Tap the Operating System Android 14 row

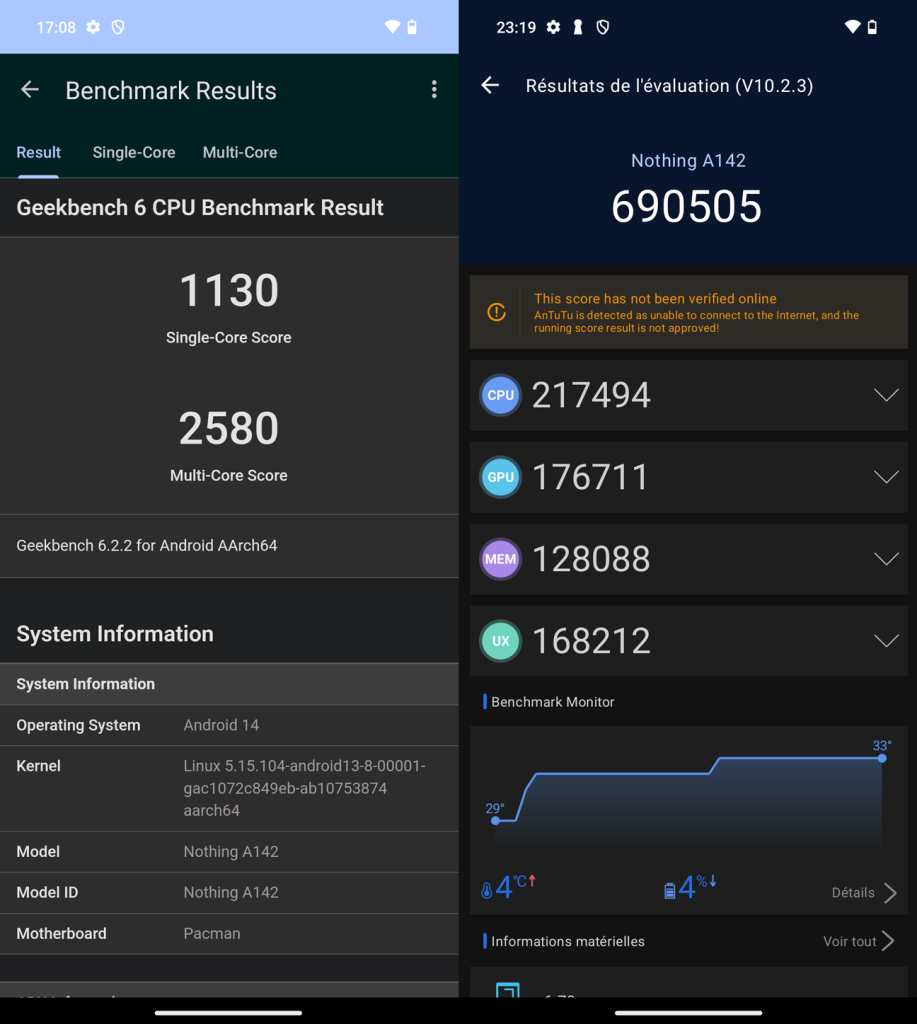(x=229, y=726)
